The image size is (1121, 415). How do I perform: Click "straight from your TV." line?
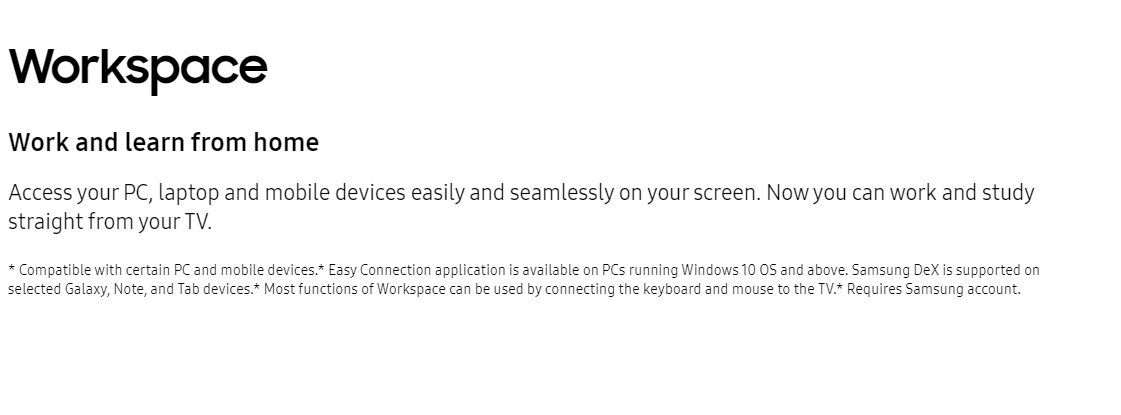click(x=110, y=221)
